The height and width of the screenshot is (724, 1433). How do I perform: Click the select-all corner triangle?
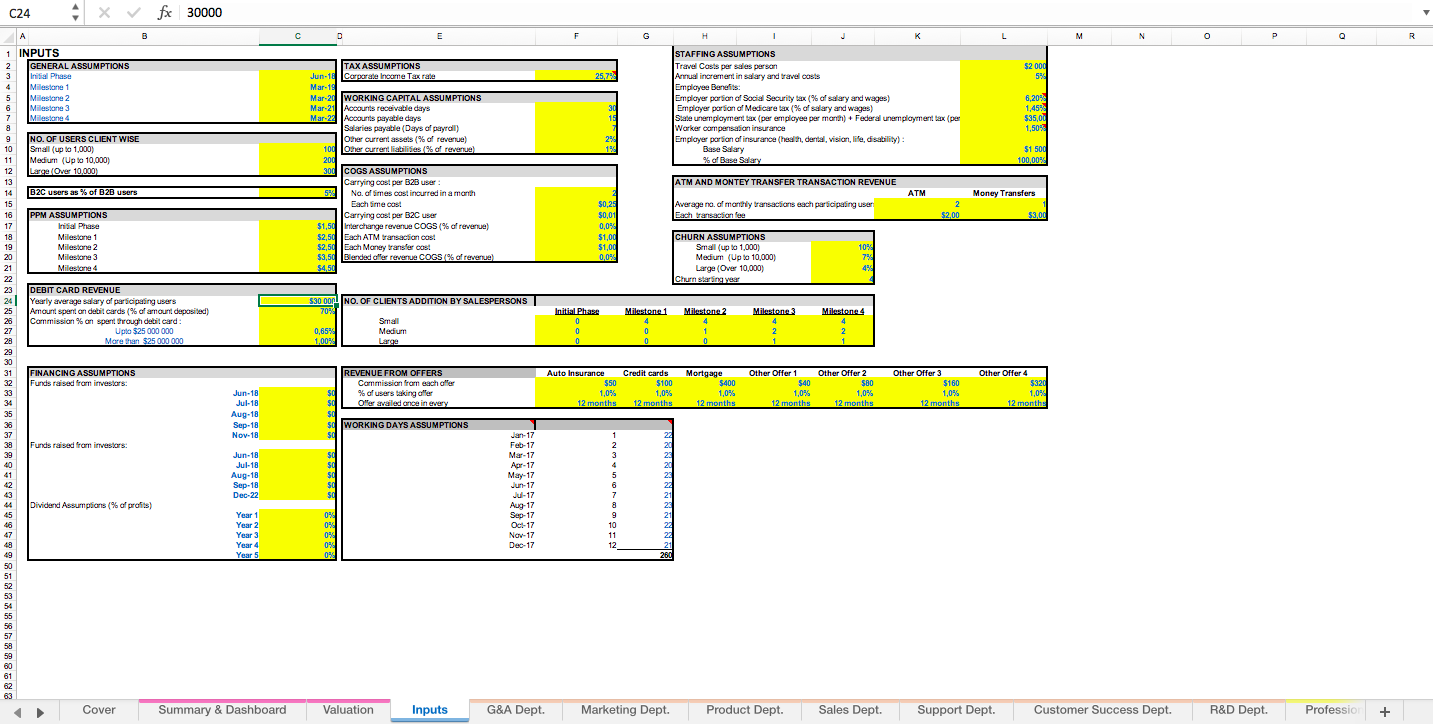[9, 35]
